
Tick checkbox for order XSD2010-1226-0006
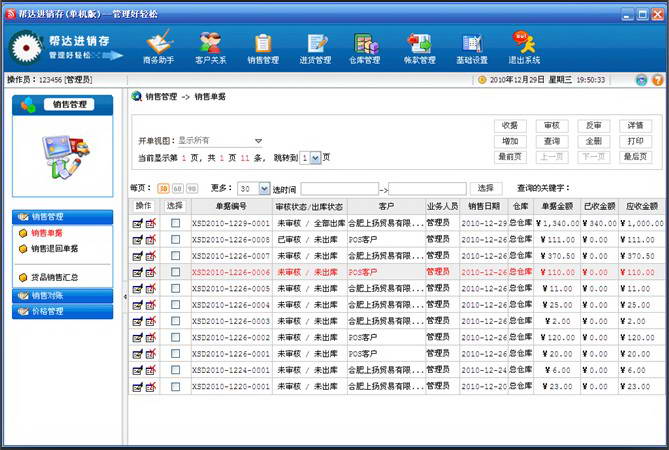coord(175,272)
